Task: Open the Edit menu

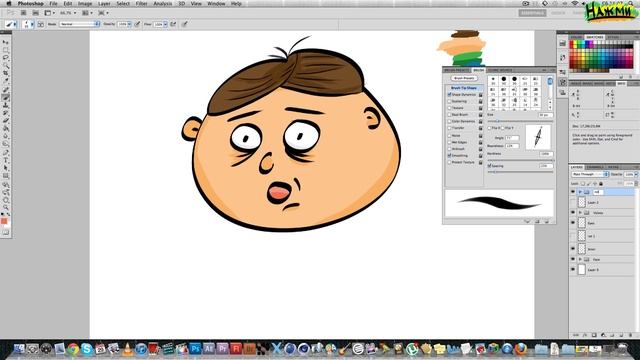Action: pyautogui.click(x=68, y=4)
